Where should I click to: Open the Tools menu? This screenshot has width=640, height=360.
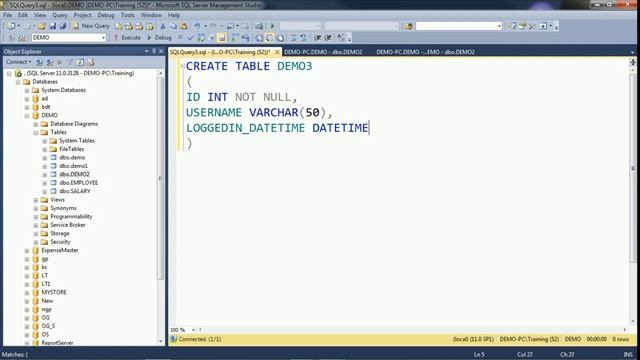click(x=127, y=15)
